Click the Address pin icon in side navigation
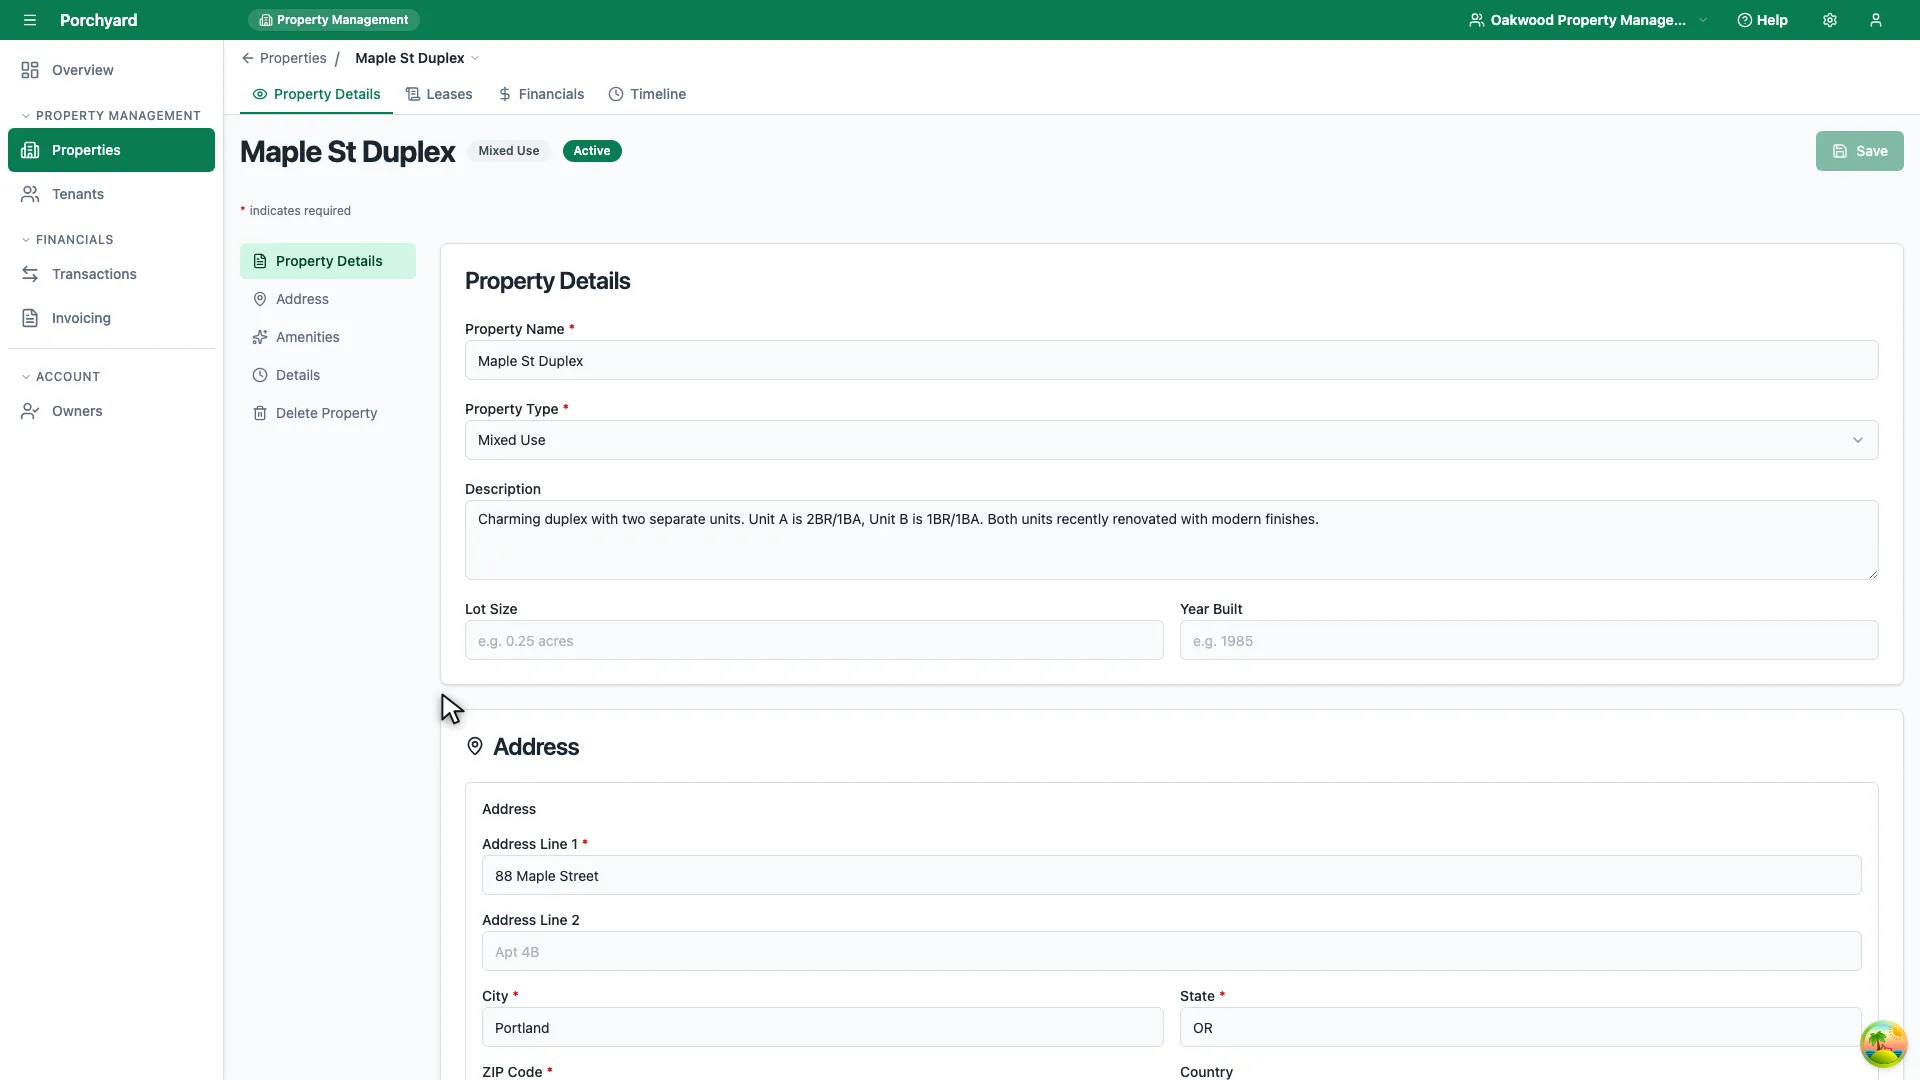Image resolution: width=1920 pixels, height=1080 pixels. [x=260, y=299]
